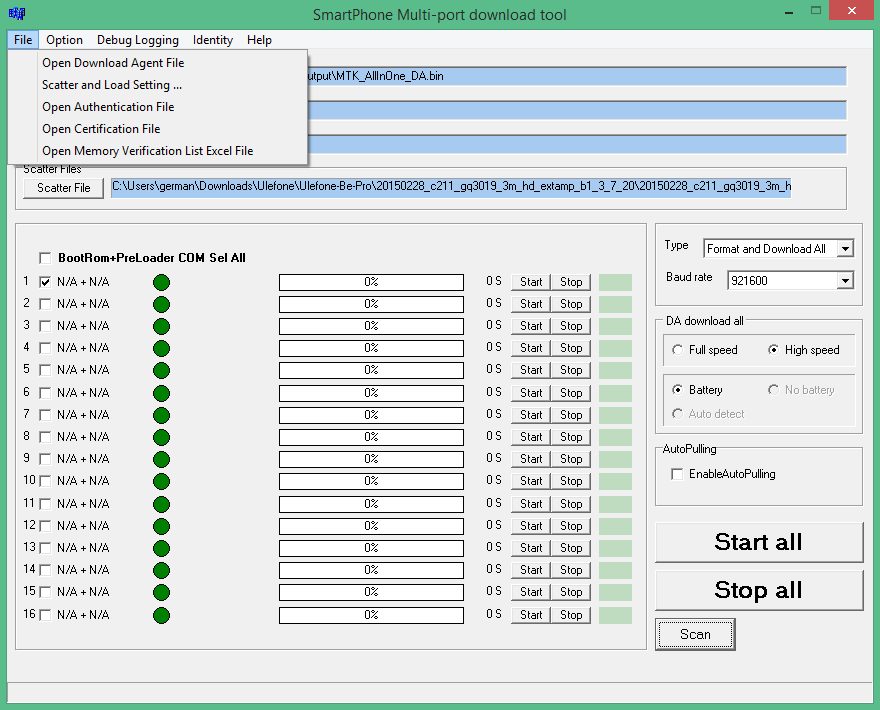This screenshot has height=710, width=880.
Task: Uncheck the port 1 checkbox
Action: pyautogui.click(x=45, y=282)
